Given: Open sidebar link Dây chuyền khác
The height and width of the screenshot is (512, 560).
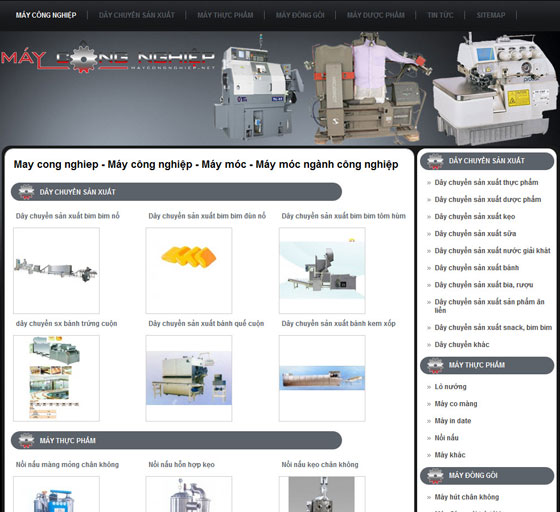Looking at the screenshot, I should tap(462, 345).
